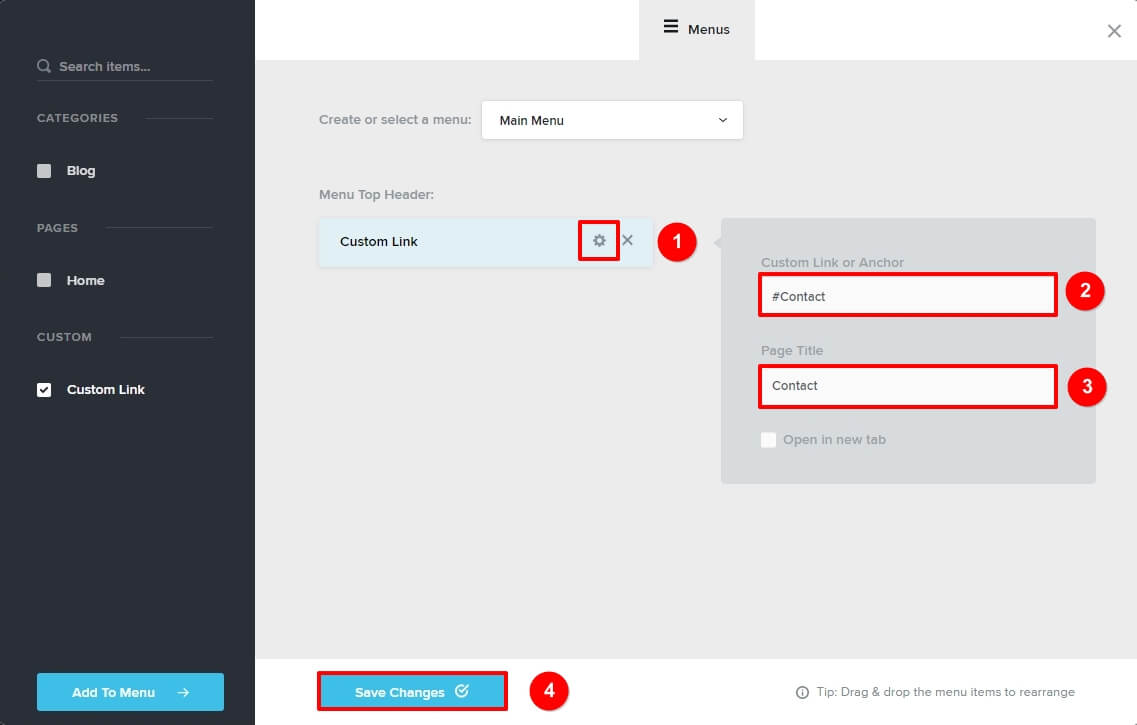Image resolution: width=1137 pixels, height=725 pixels.
Task: Check the Blog category checkbox
Action: pyautogui.click(x=44, y=171)
